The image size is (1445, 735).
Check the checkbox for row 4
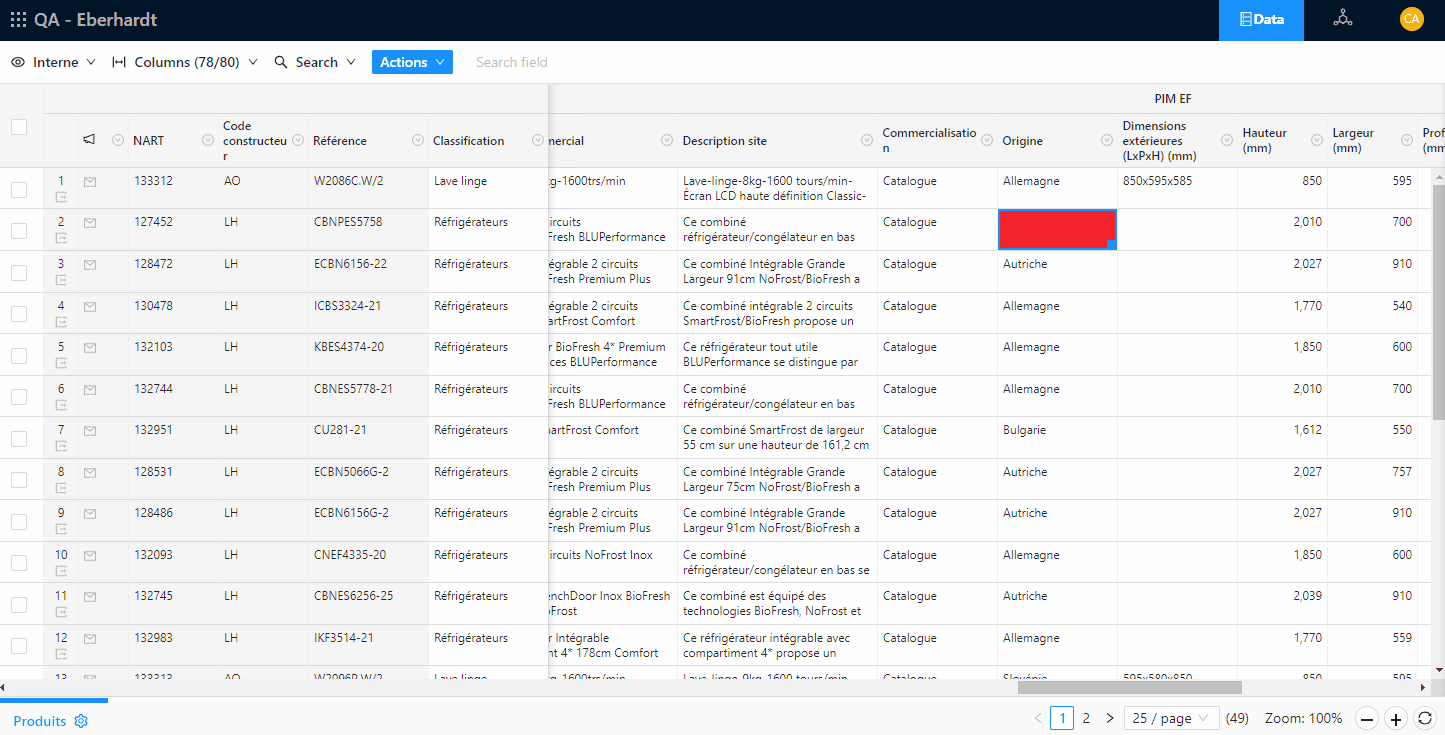click(19, 314)
